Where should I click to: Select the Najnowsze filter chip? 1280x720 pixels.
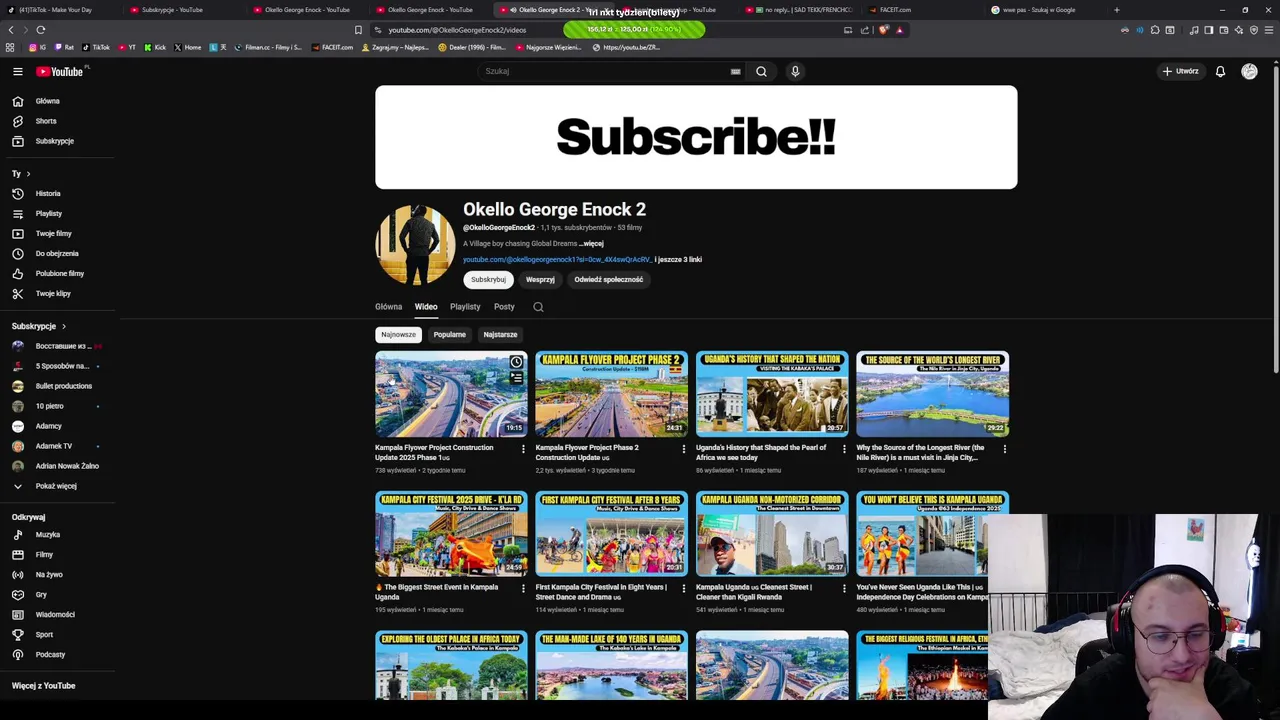click(x=398, y=335)
